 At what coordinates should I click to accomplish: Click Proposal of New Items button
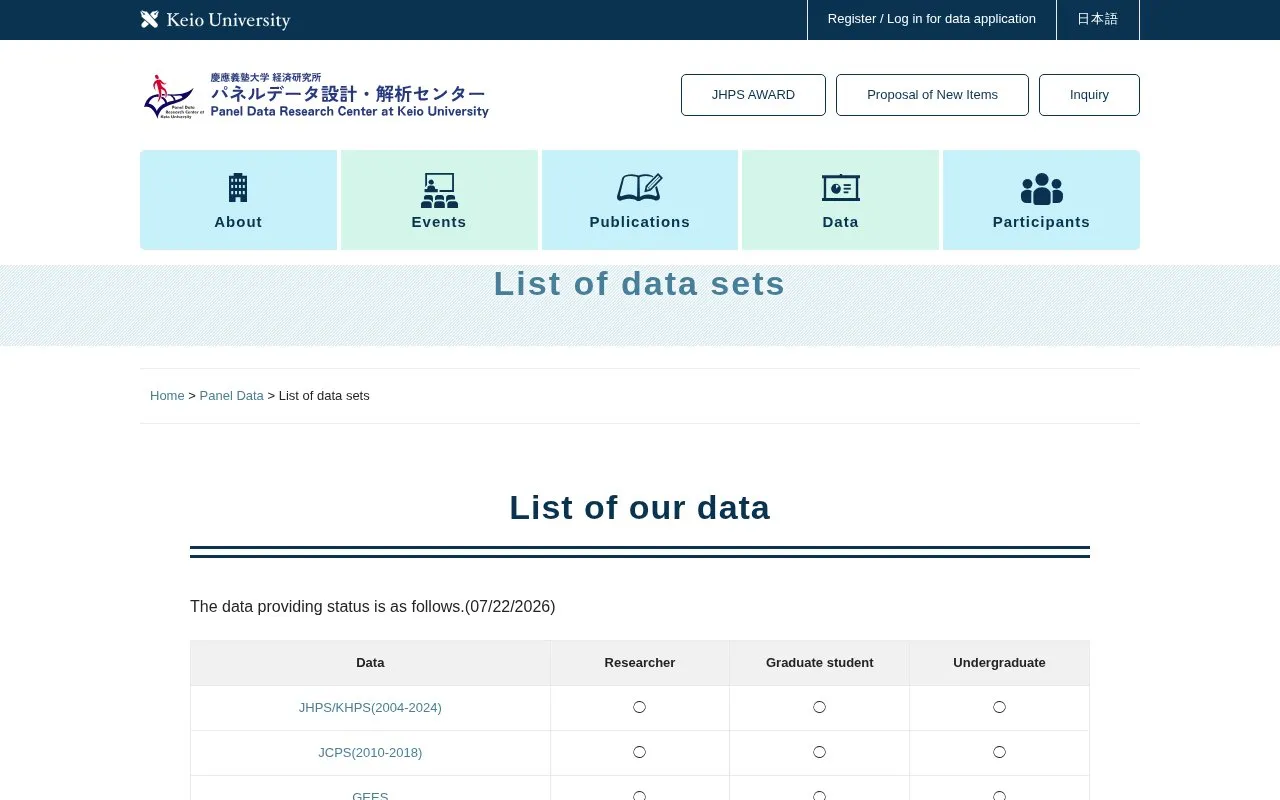point(932,95)
